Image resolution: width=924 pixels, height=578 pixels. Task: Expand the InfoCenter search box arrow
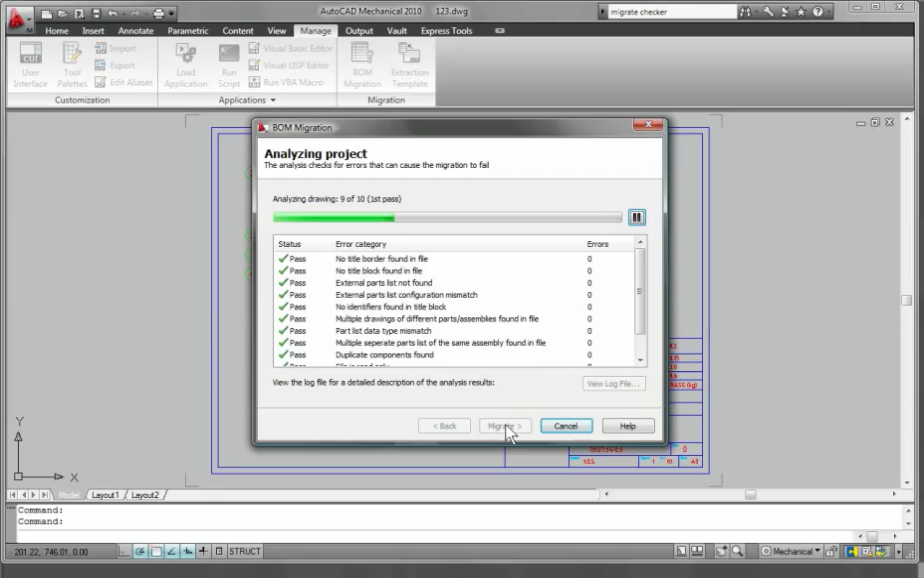point(602,12)
